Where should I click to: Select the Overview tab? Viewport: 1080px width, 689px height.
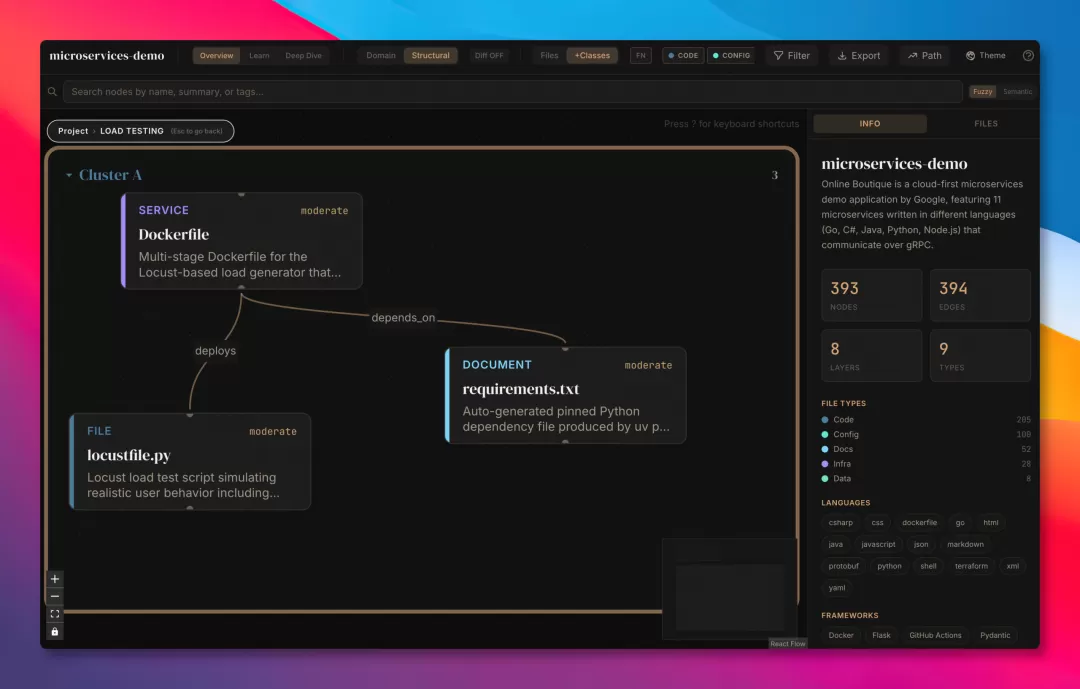coord(216,56)
